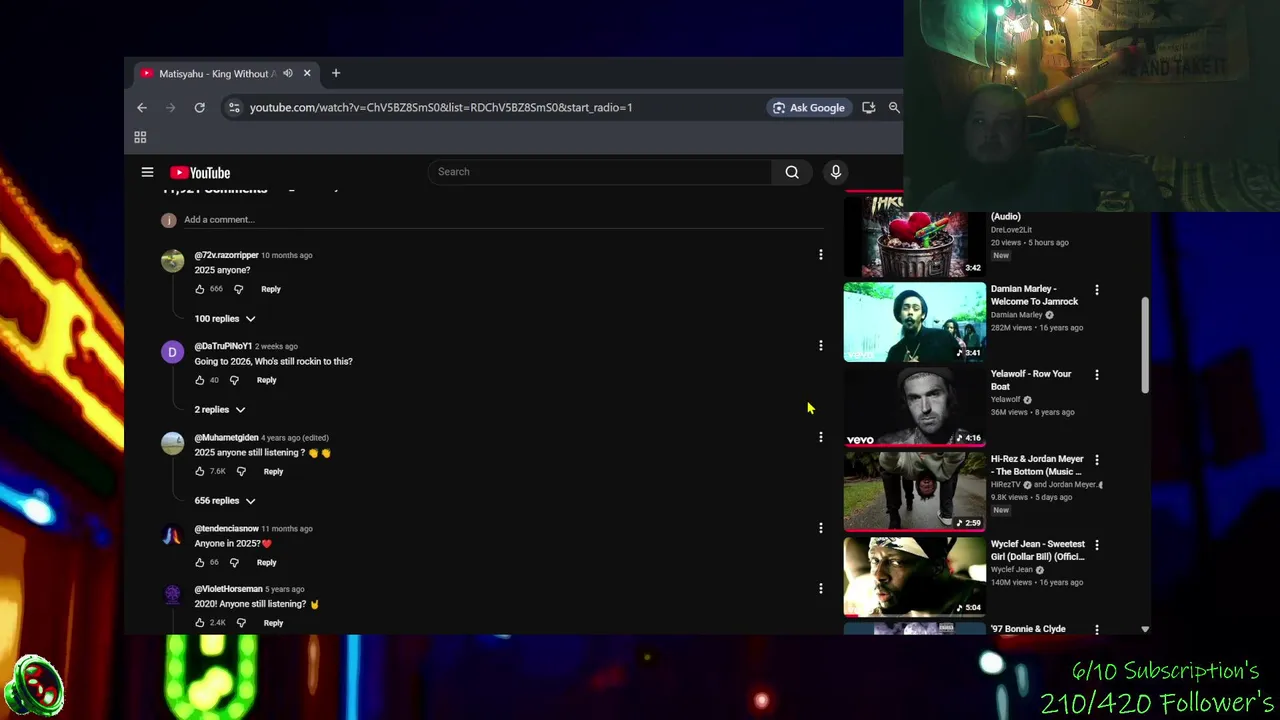Open zoom magnifier icon in address bar

pos(894,107)
